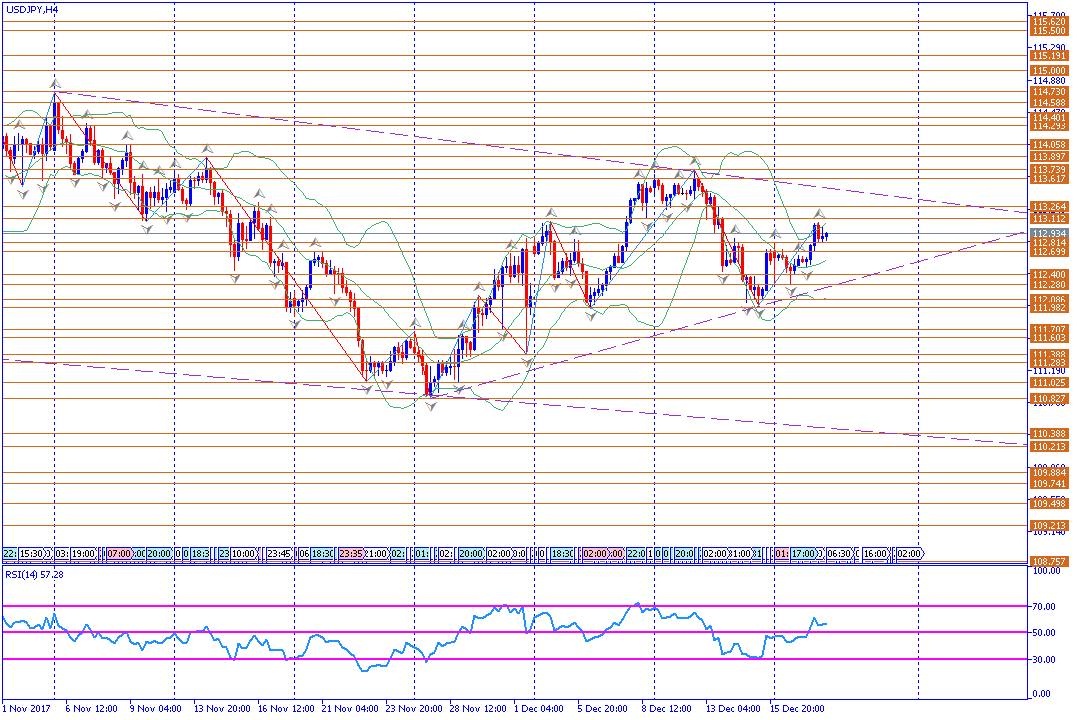The image size is (1080, 720).
Task: Click the 9 Nov 04:00 time axis label
Action: (x=155, y=708)
